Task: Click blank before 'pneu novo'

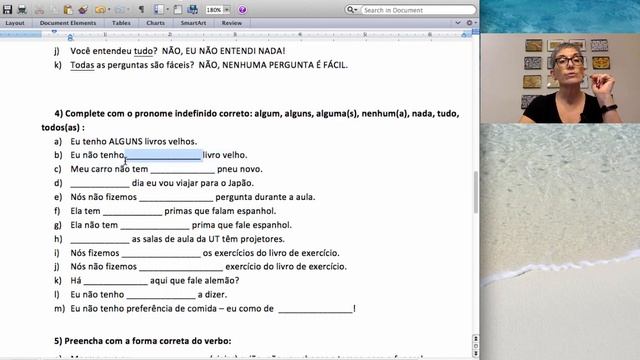Action: [182, 169]
